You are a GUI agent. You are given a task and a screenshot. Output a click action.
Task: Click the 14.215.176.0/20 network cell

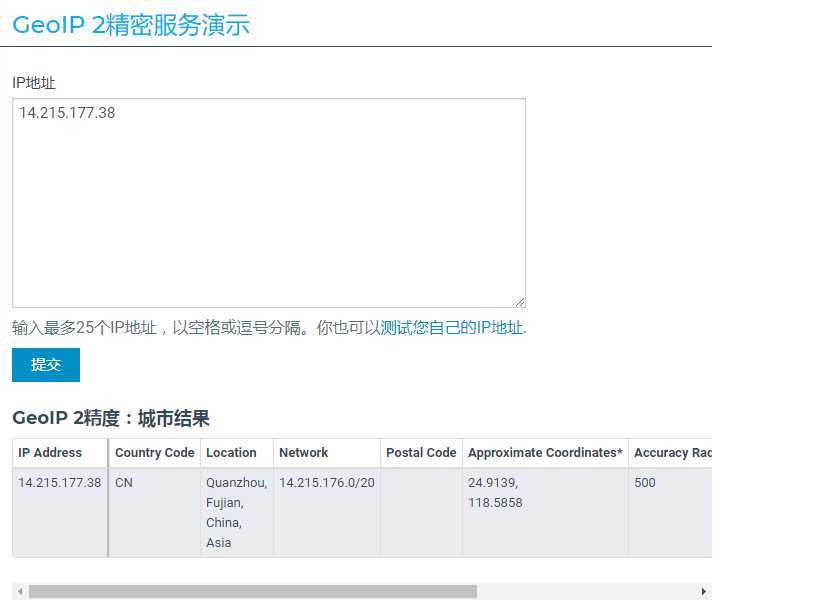click(x=326, y=512)
